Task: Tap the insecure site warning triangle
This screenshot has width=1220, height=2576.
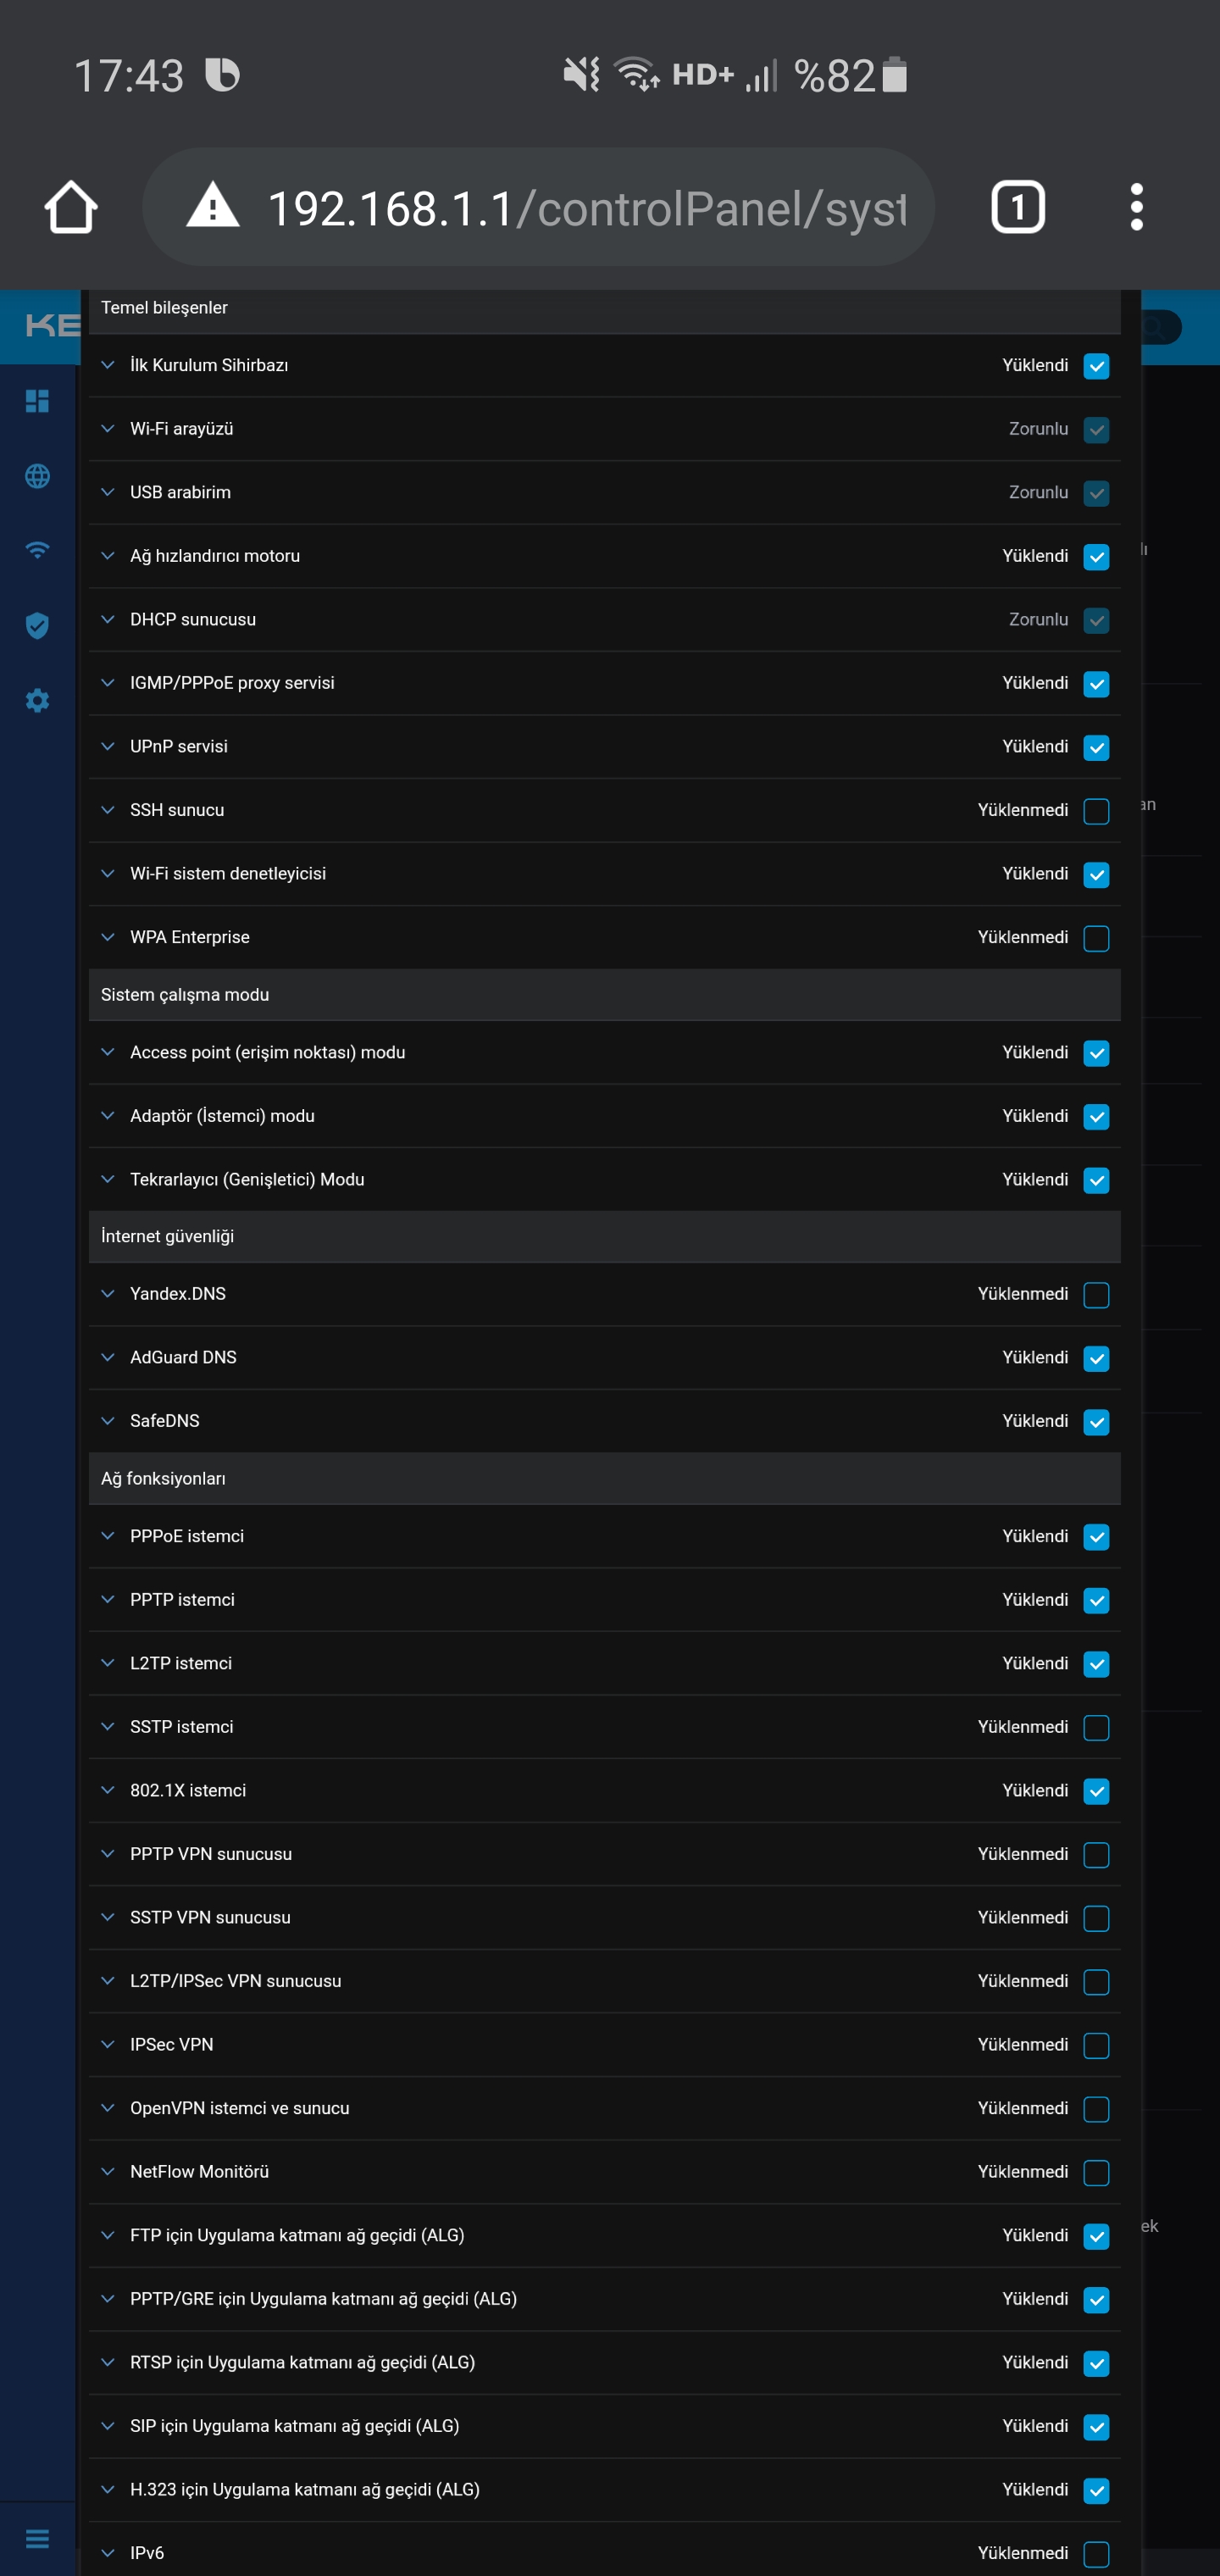Action: tap(213, 206)
